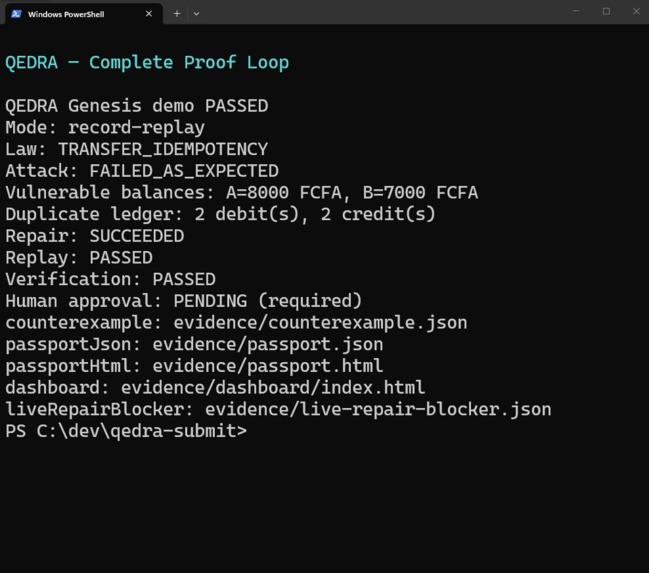This screenshot has width=649, height=573.
Task: Click the path 'evidence/dashboard/index.html'
Action: pyautogui.click(x=273, y=388)
